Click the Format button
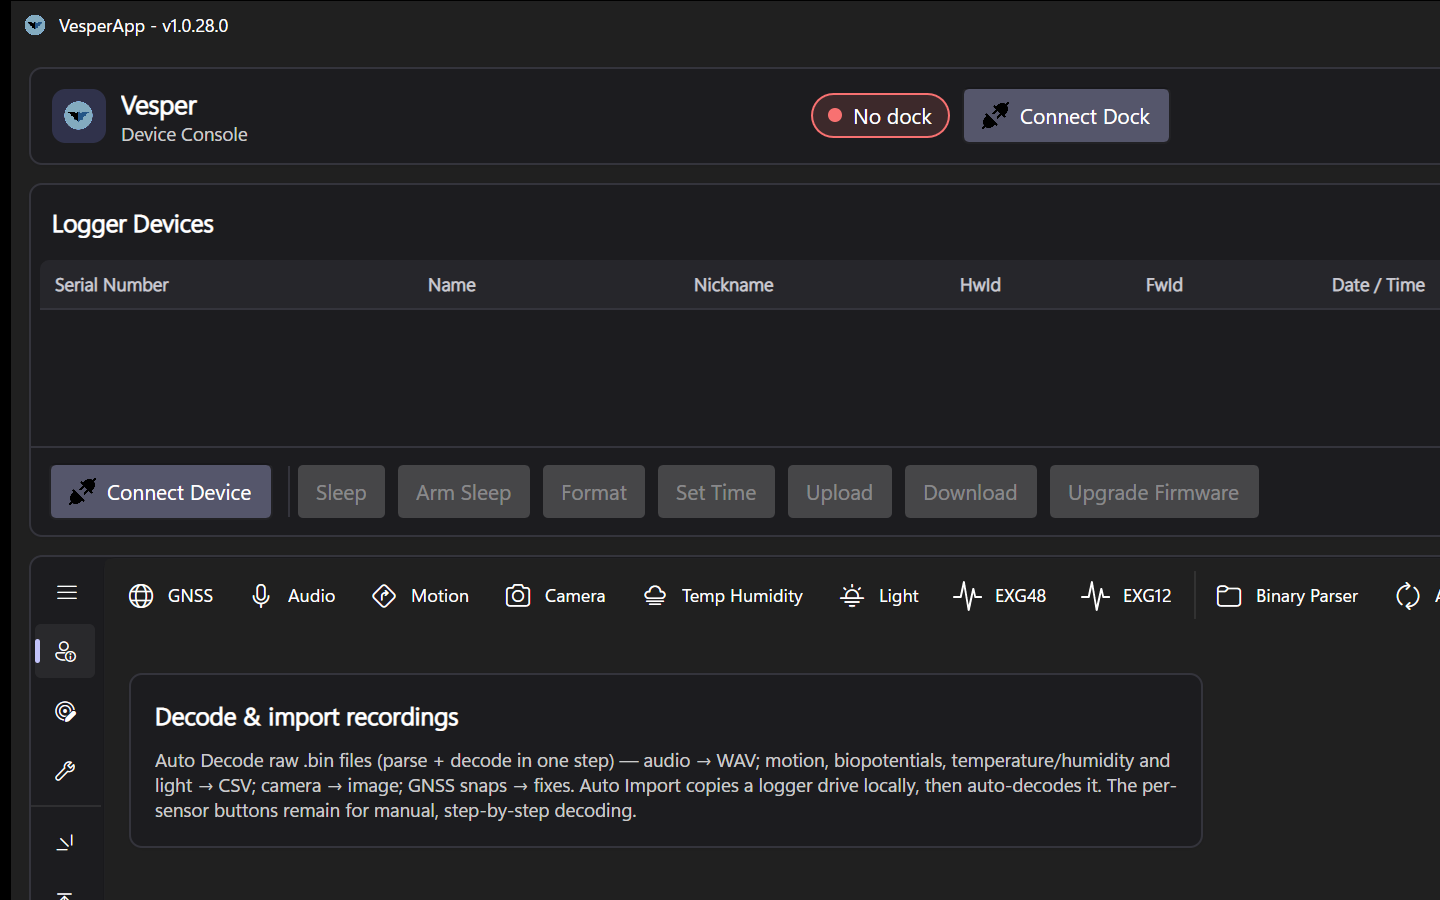This screenshot has width=1440, height=900. click(594, 492)
